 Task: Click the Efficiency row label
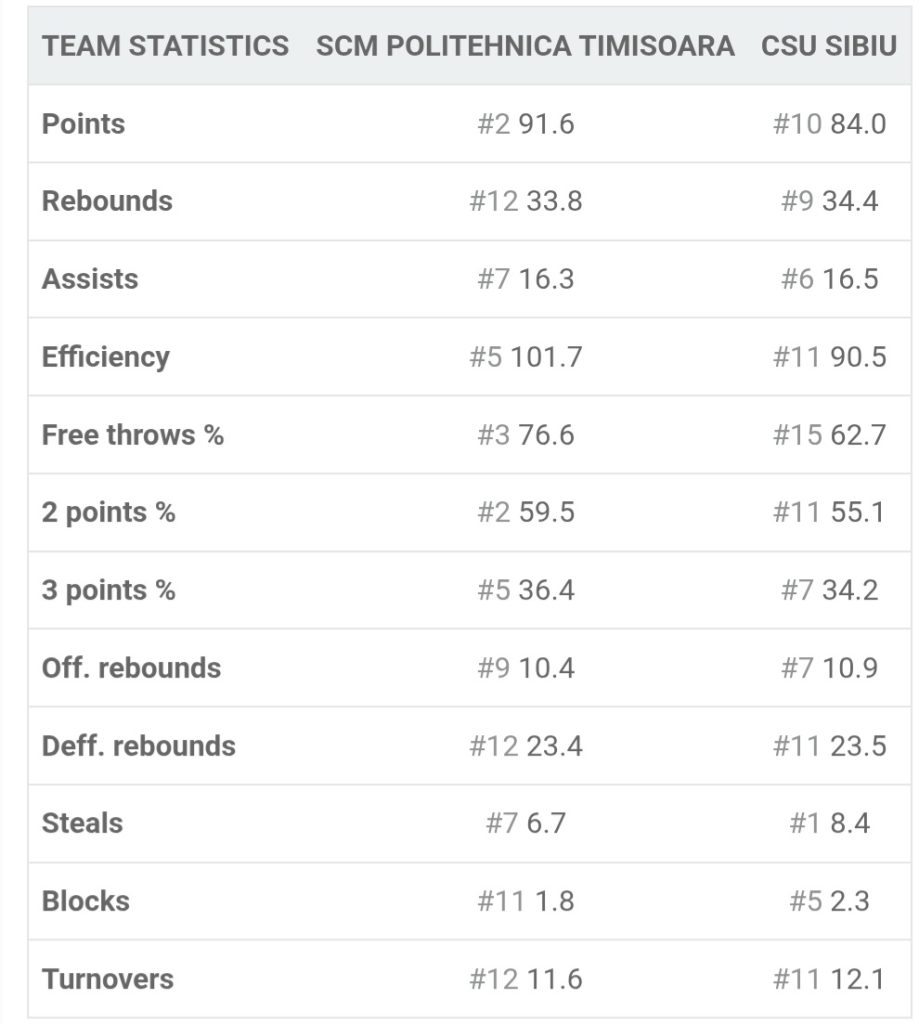[x=106, y=357]
